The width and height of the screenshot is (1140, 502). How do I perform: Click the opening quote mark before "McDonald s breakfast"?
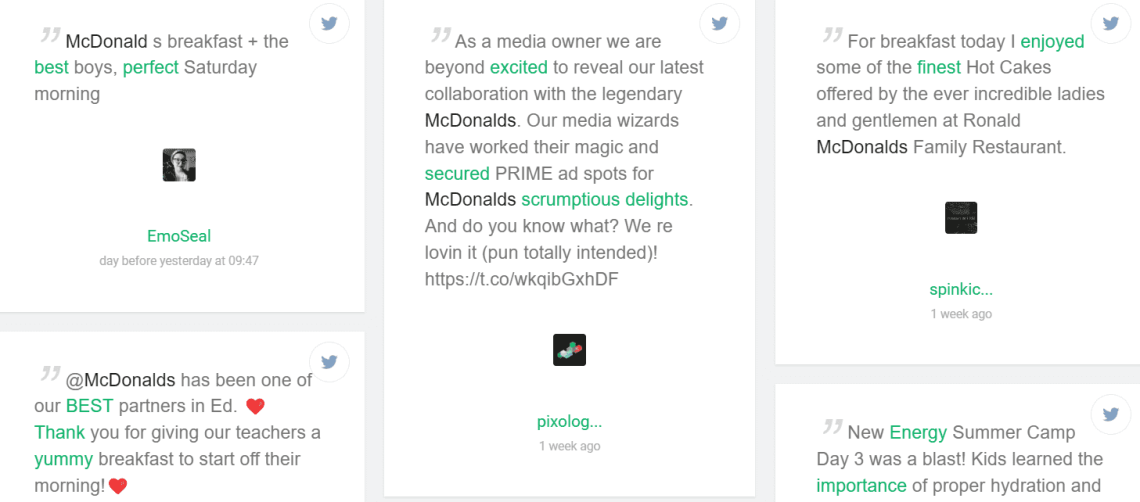(x=50, y=37)
